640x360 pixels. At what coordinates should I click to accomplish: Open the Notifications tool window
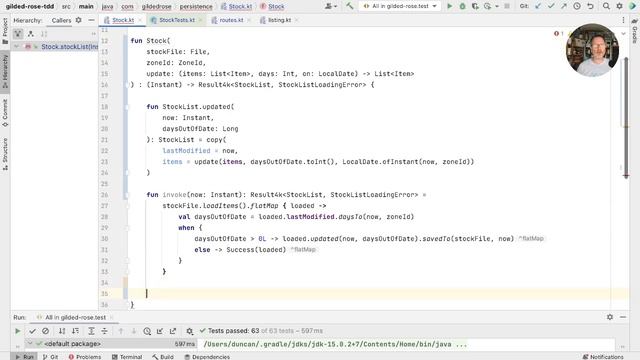pos(603,357)
